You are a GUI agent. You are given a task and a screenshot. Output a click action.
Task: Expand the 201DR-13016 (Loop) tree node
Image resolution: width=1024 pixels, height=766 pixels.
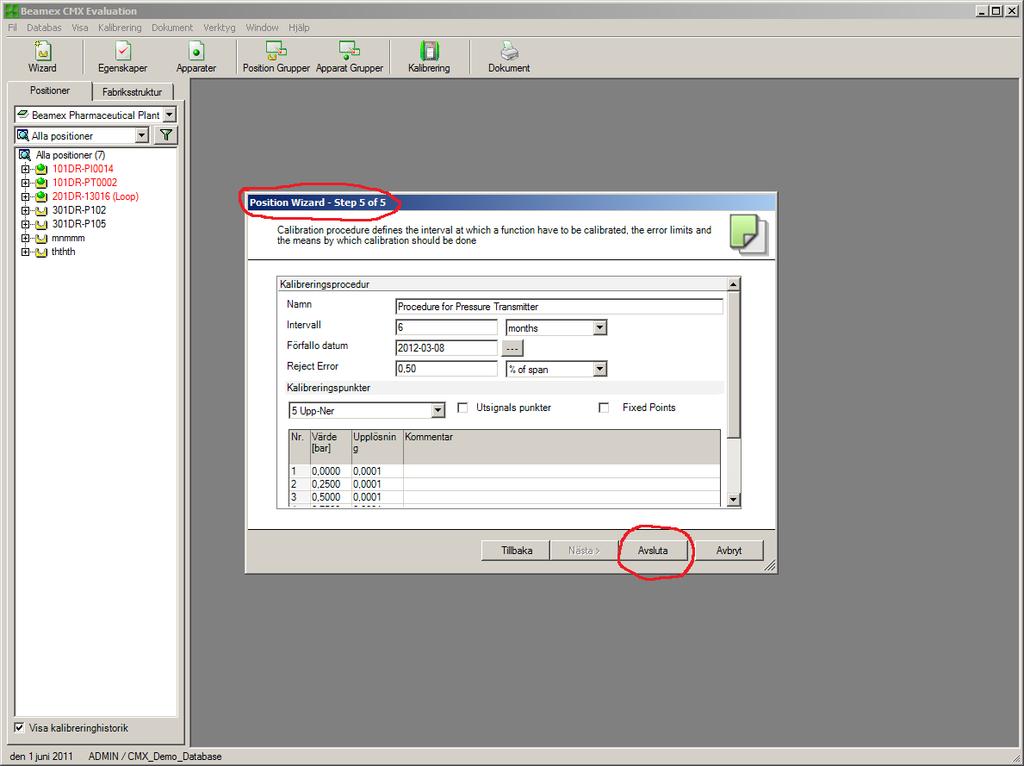pyautogui.click(x=25, y=196)
